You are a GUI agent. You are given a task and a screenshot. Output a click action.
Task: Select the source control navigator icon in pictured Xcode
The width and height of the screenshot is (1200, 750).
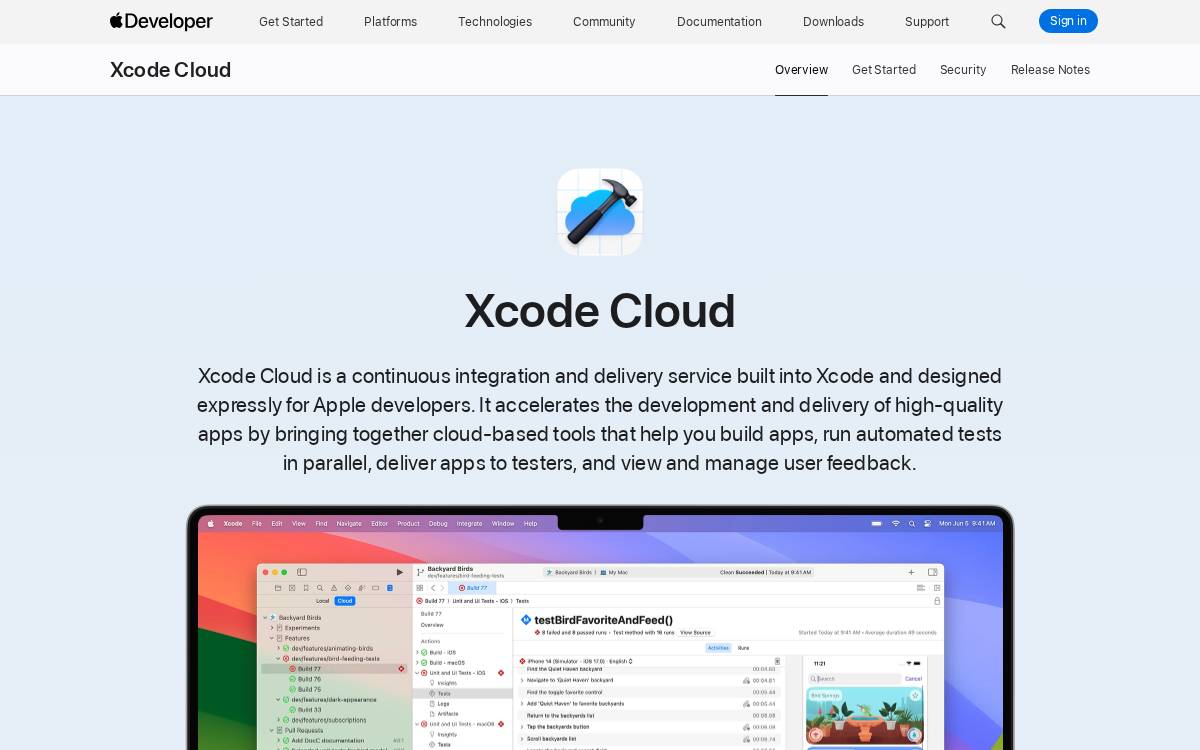292,588
